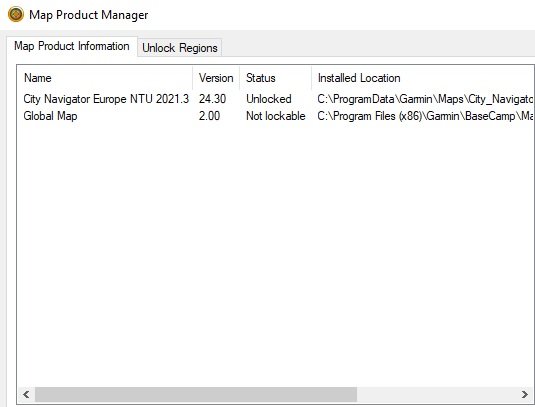This screenshot has height=407, width=535.
Task: Sort list by Installed Location column header
Action: [x=423, y=78]
